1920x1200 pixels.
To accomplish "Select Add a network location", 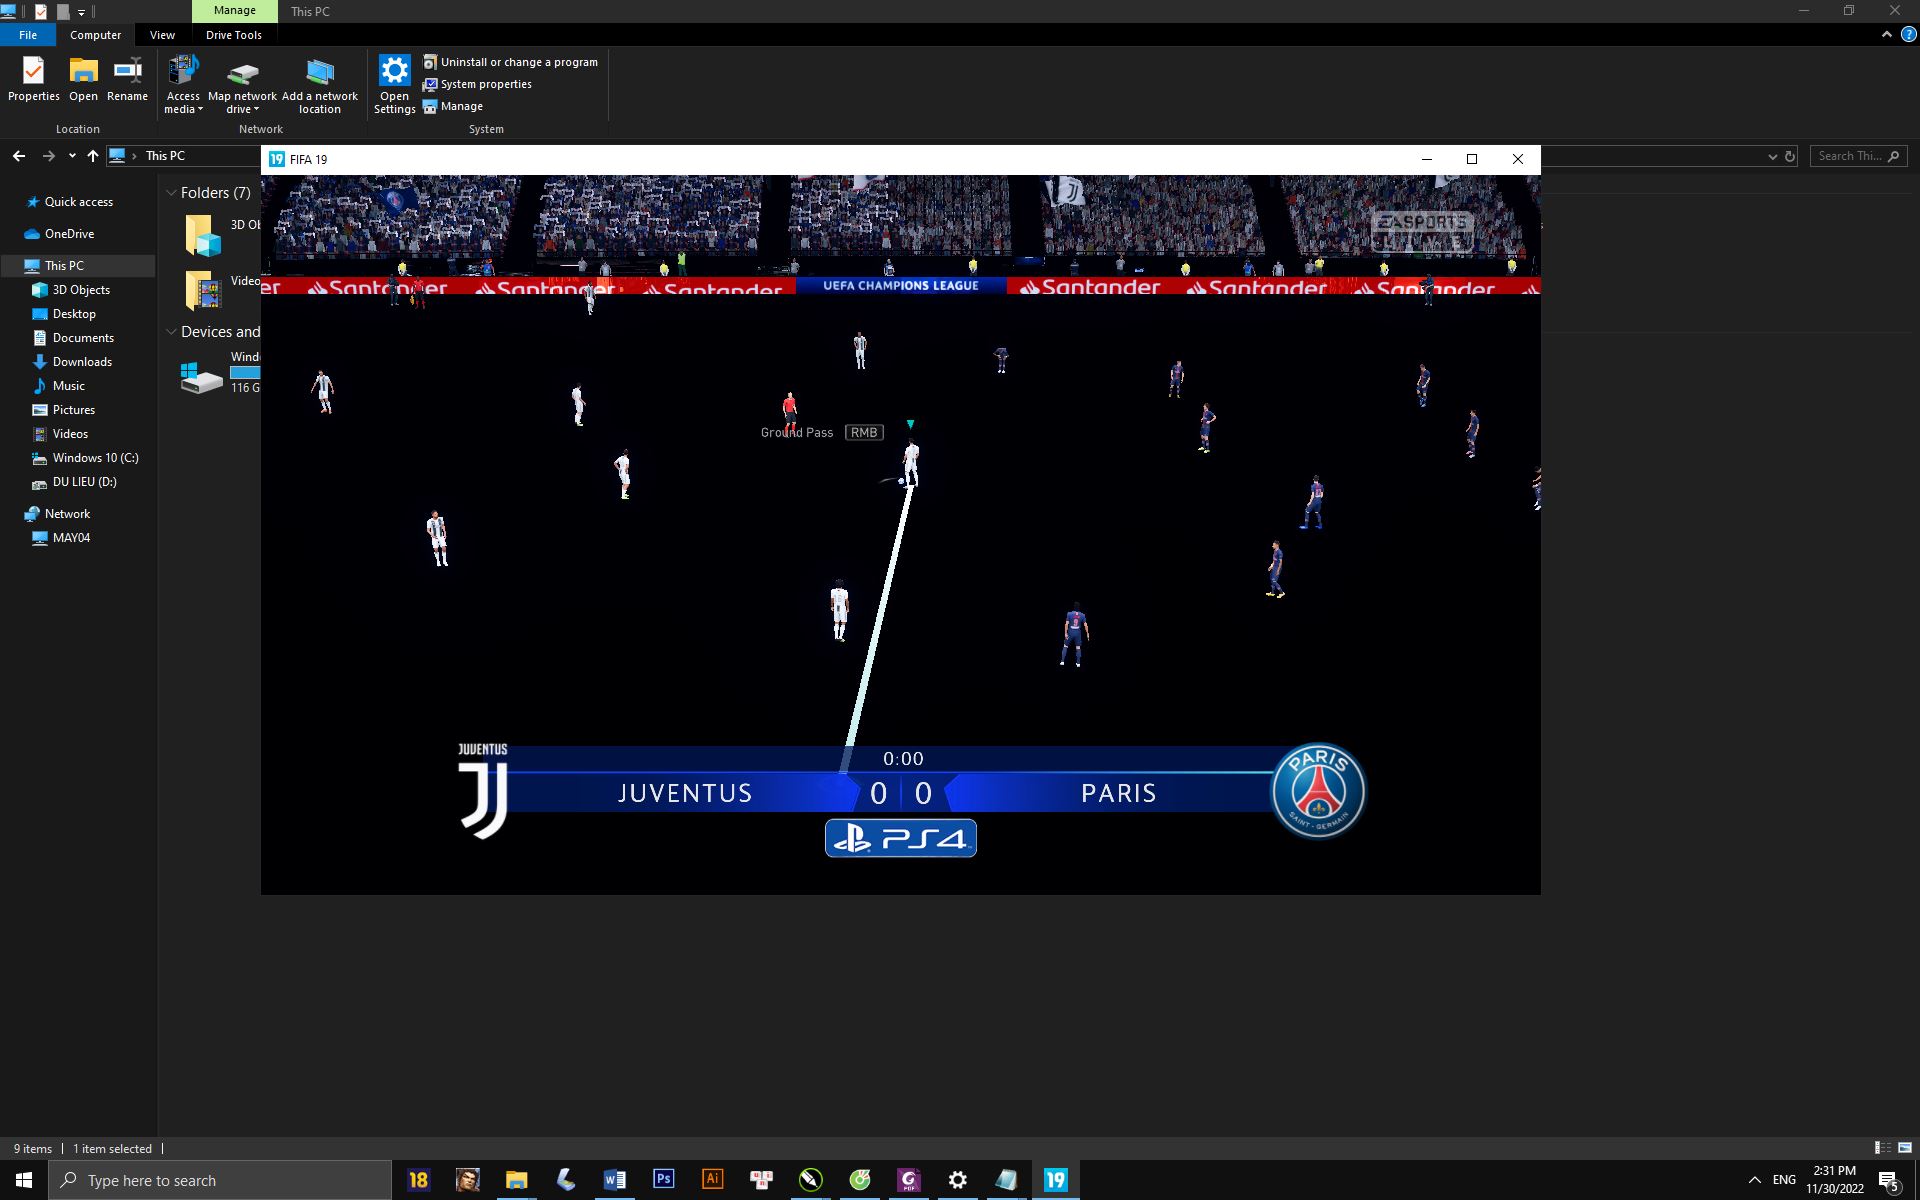I will (319, 84).
